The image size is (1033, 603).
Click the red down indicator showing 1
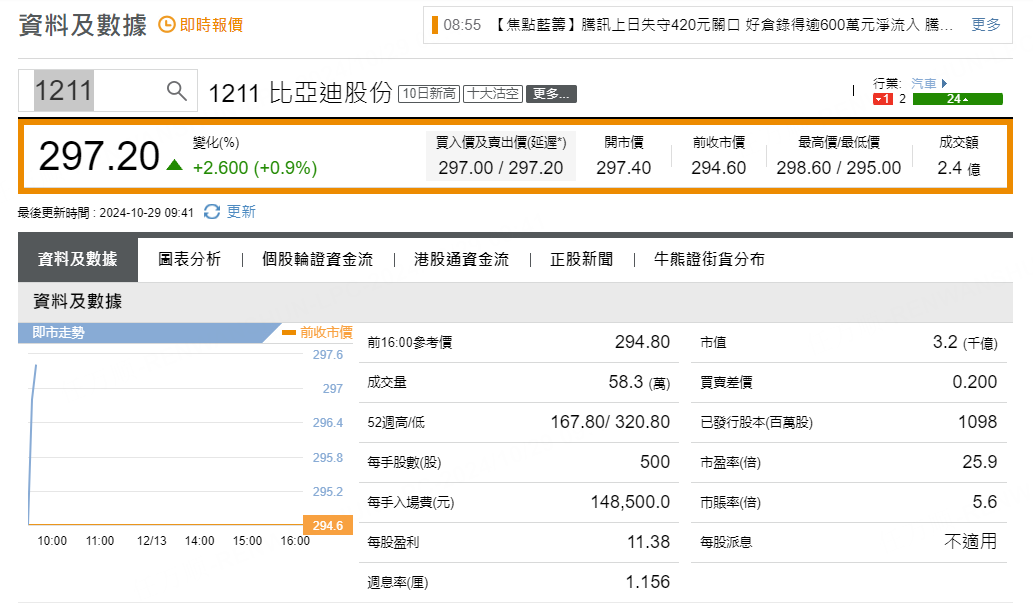coord(883,99)
